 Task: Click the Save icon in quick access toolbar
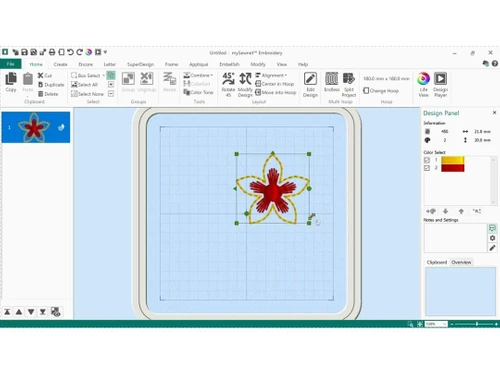tap(24, 52)
